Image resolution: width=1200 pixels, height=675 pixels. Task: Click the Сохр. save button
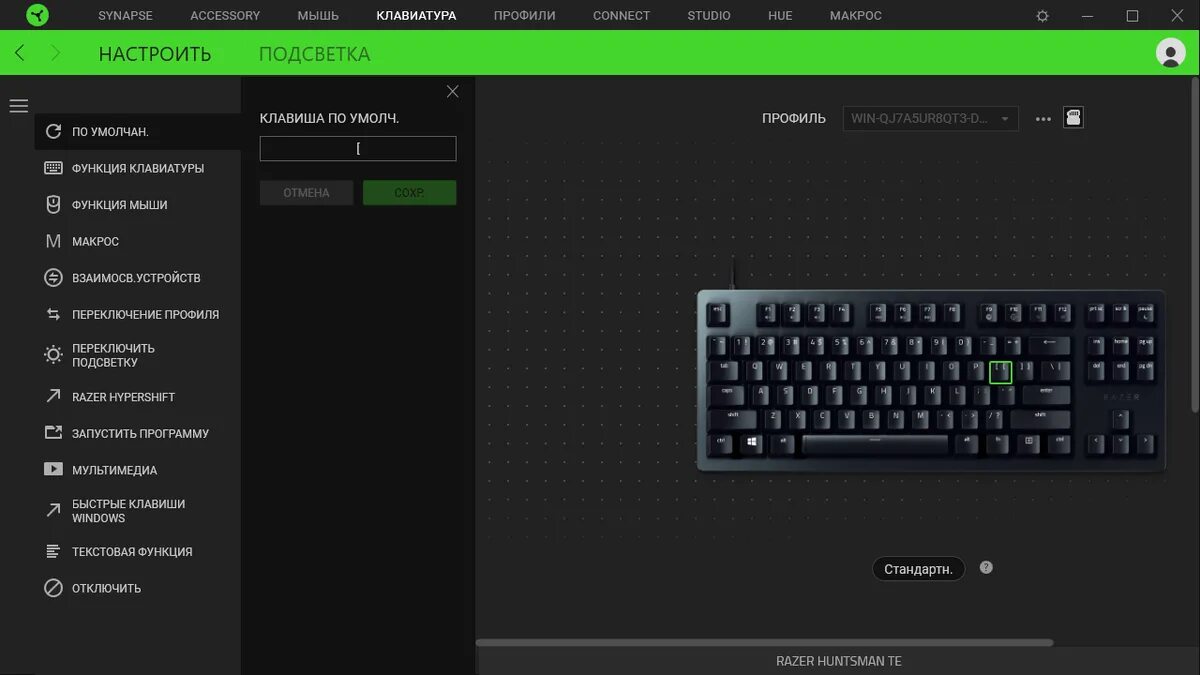(409, 193)
